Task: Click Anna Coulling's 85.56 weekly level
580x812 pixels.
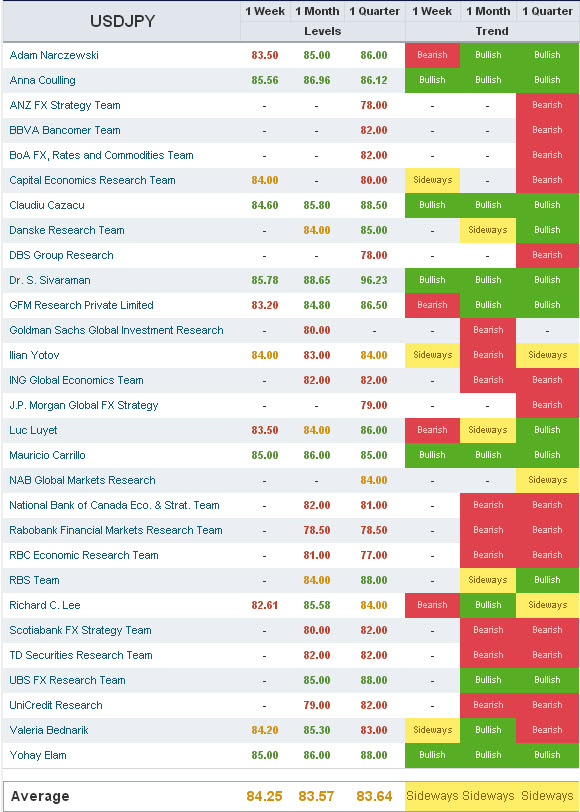Action: pyautogui.click(x=265, y=80)
